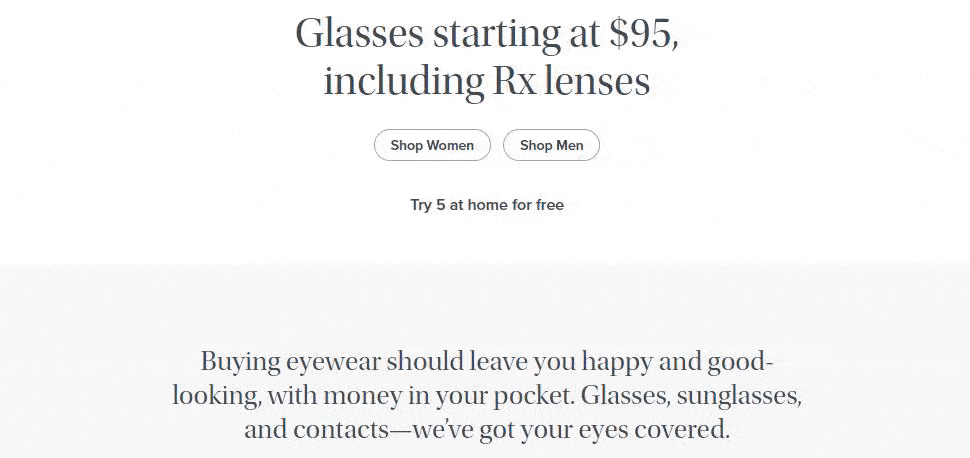The width and height of the screenshot is (970, 458).
Task: Open the Shop Men page
Action: coord(551,145)
